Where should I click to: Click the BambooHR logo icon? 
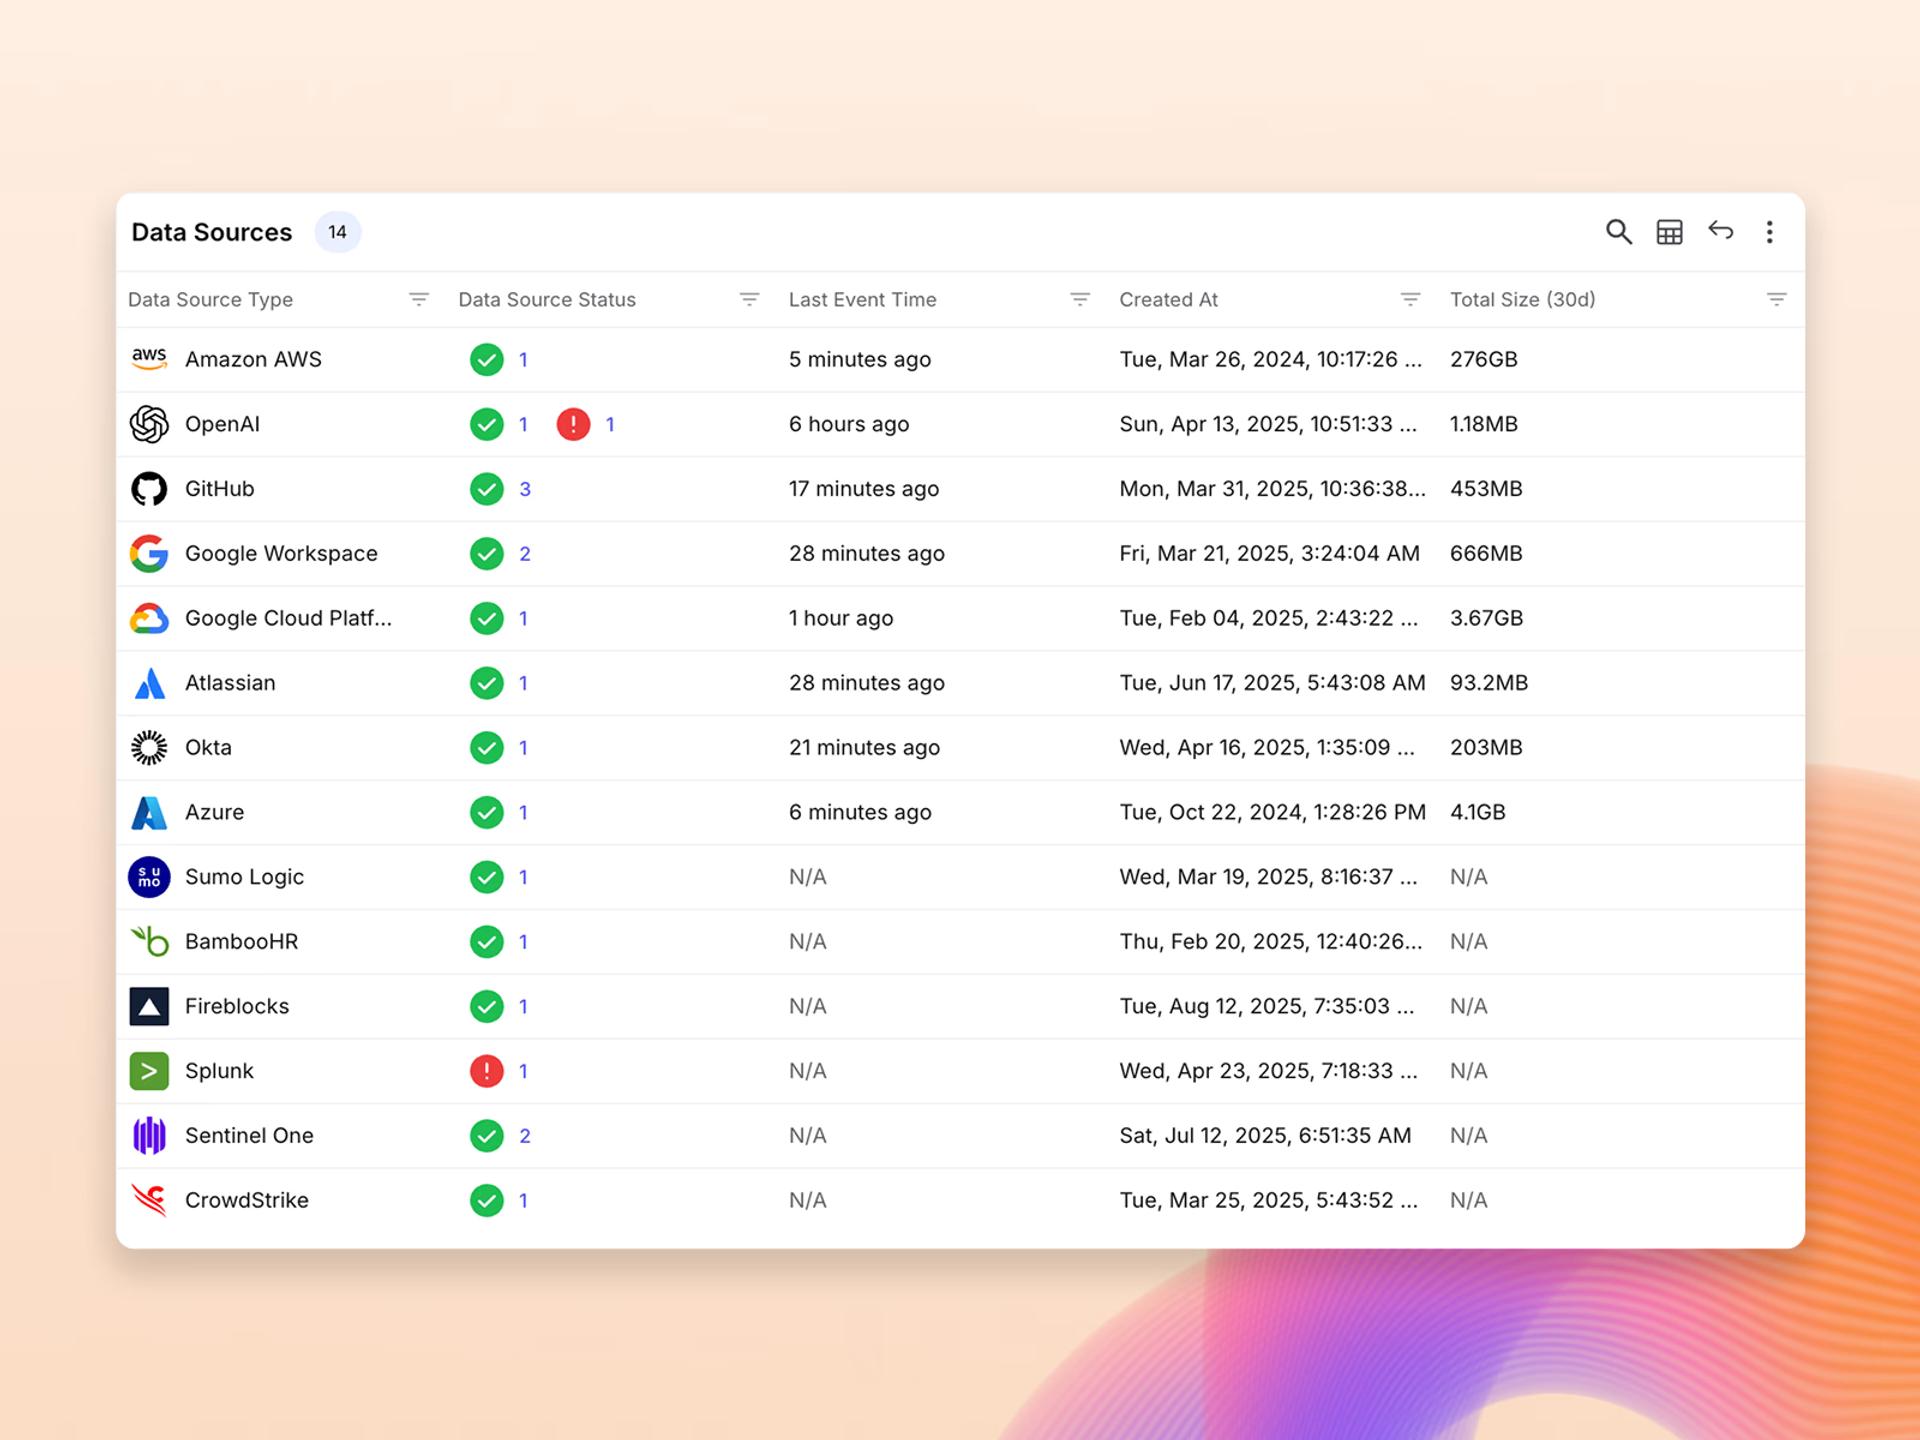pos(149,941)
